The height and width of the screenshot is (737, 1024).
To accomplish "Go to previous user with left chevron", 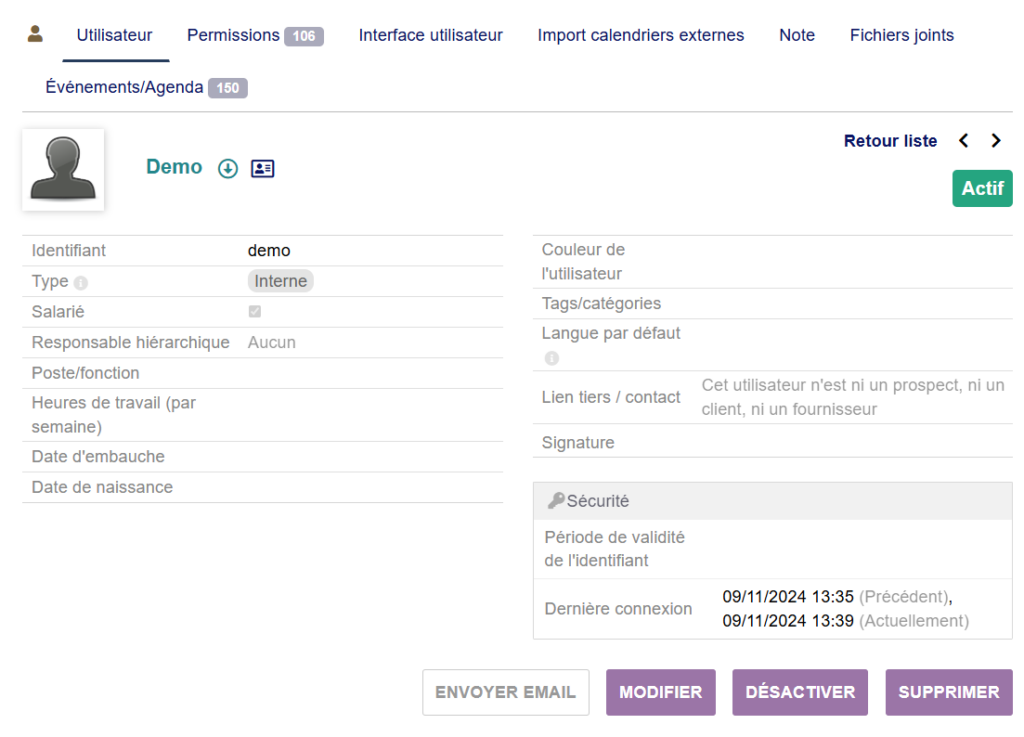I will tap(964, 141).
